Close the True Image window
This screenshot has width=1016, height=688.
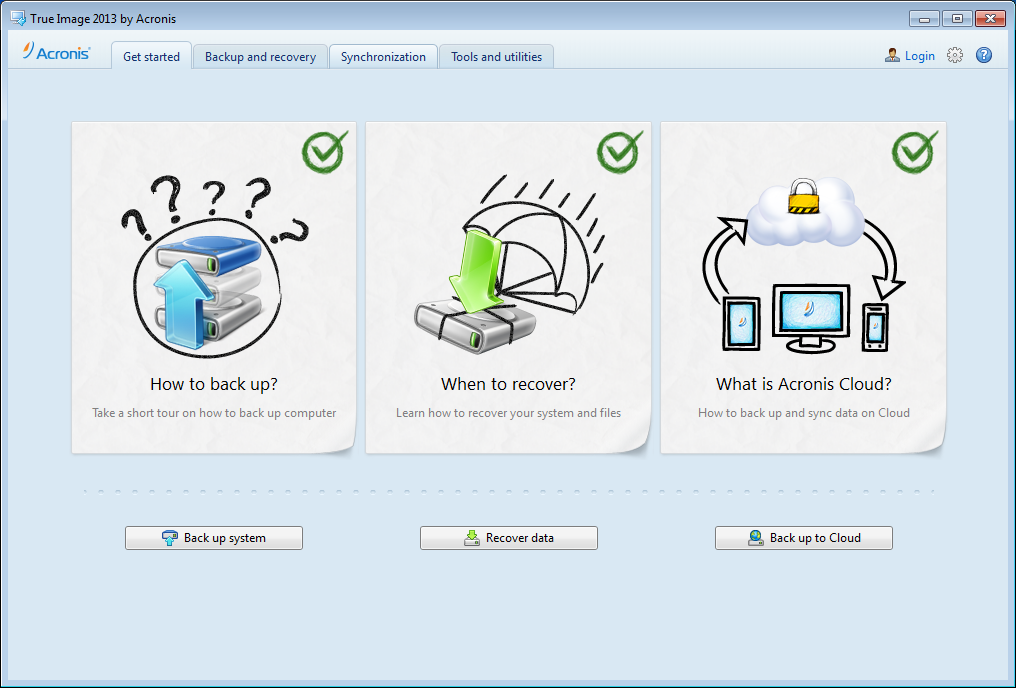990,19
